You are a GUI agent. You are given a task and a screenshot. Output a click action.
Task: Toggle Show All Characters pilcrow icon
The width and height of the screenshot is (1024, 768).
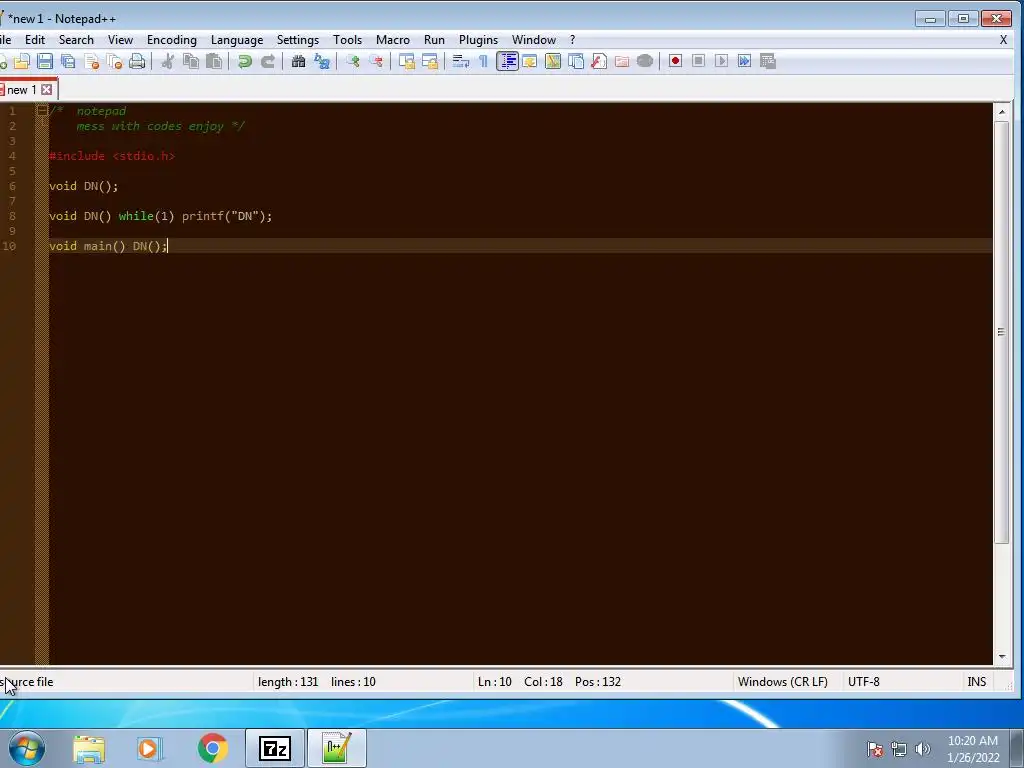483,61
